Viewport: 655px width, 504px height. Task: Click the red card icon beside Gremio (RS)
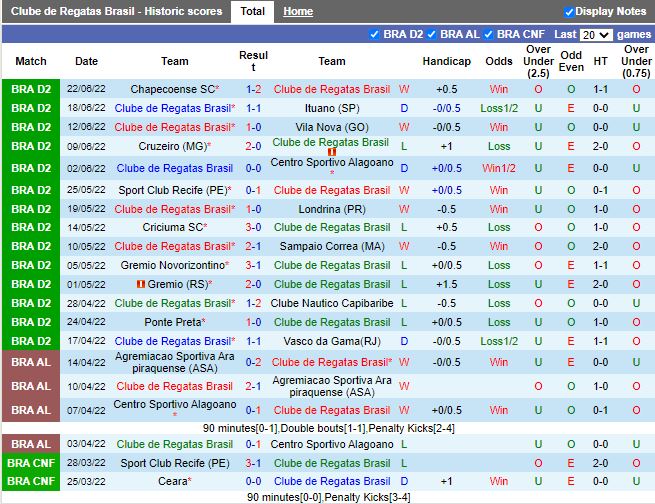click(x=141, y=284)
